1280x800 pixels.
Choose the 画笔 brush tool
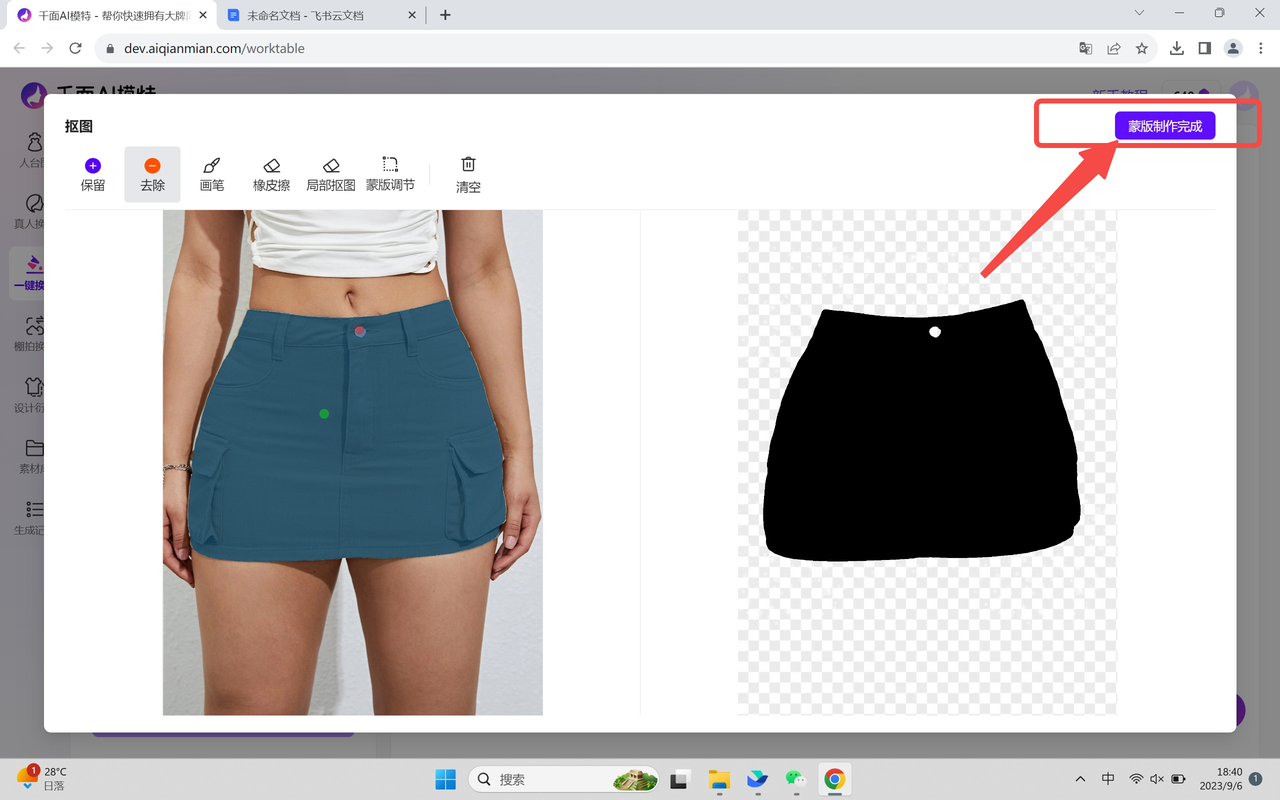click(212, 174)
